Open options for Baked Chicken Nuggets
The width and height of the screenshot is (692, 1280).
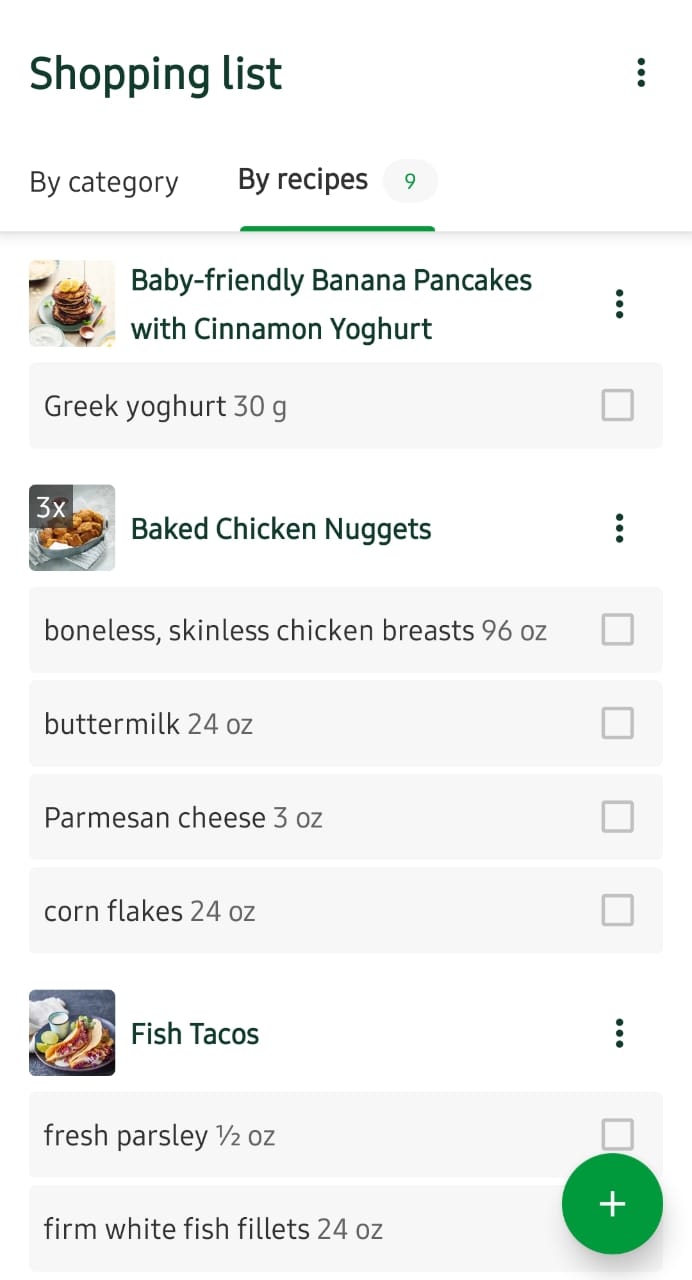(620, 528)
